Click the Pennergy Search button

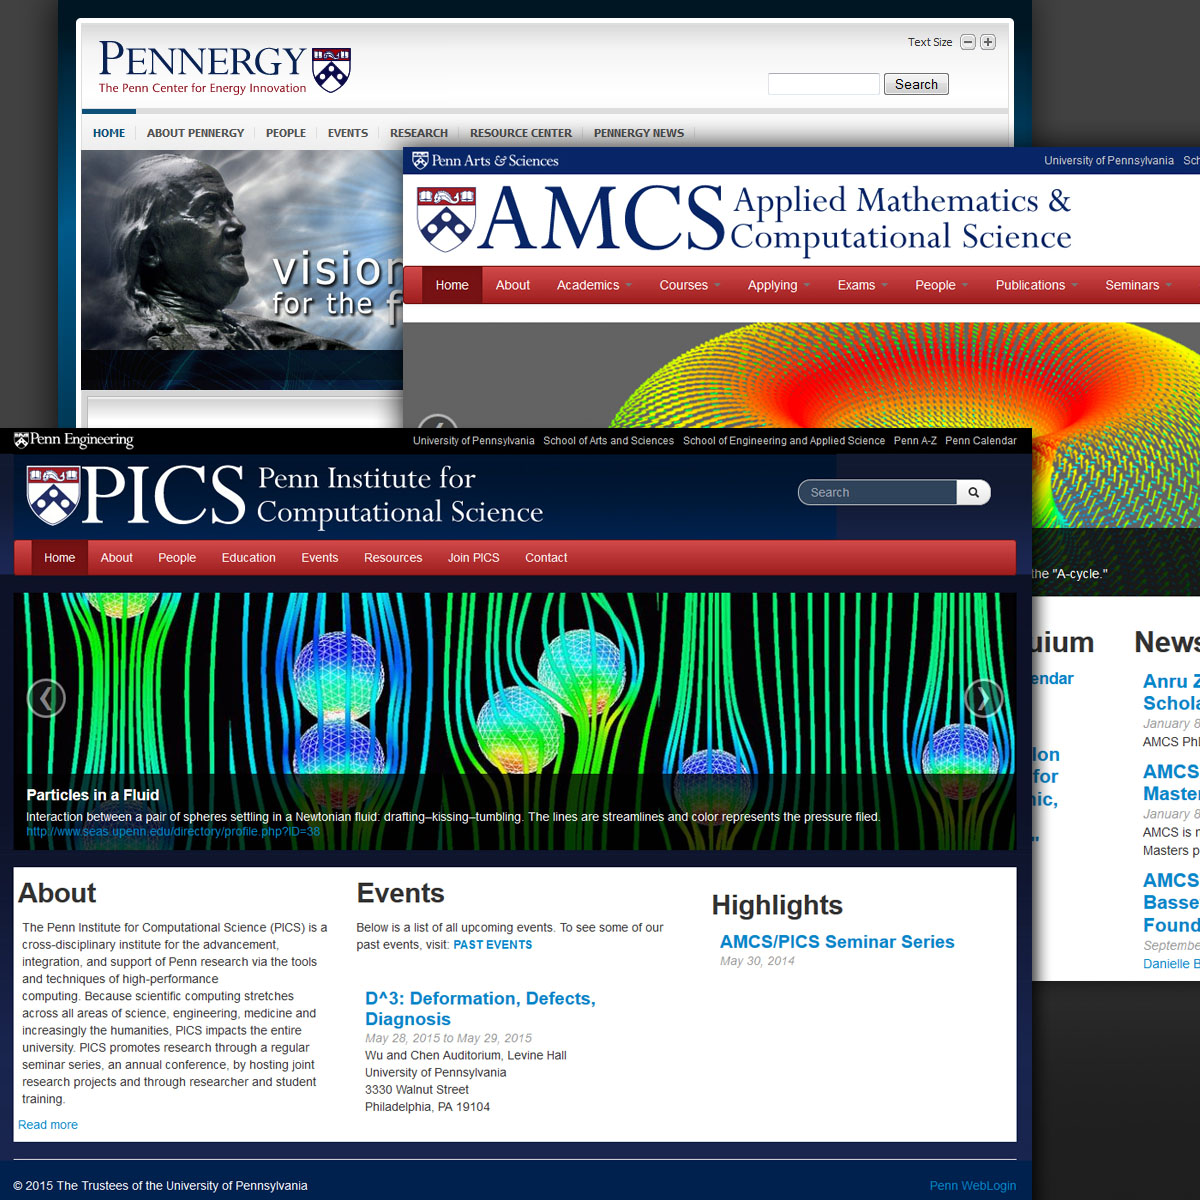tap(916, 84)
